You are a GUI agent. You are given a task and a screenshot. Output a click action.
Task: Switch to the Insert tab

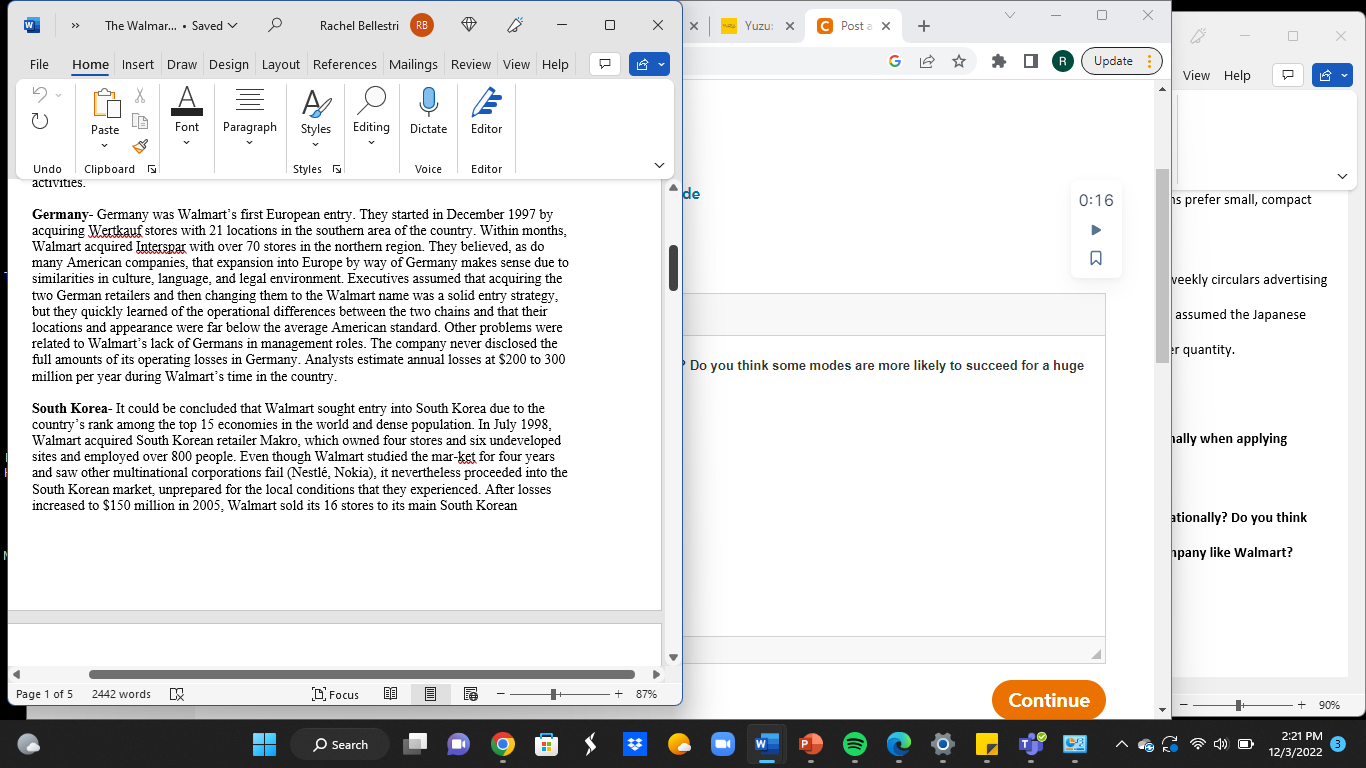click(x=138, y=64)
